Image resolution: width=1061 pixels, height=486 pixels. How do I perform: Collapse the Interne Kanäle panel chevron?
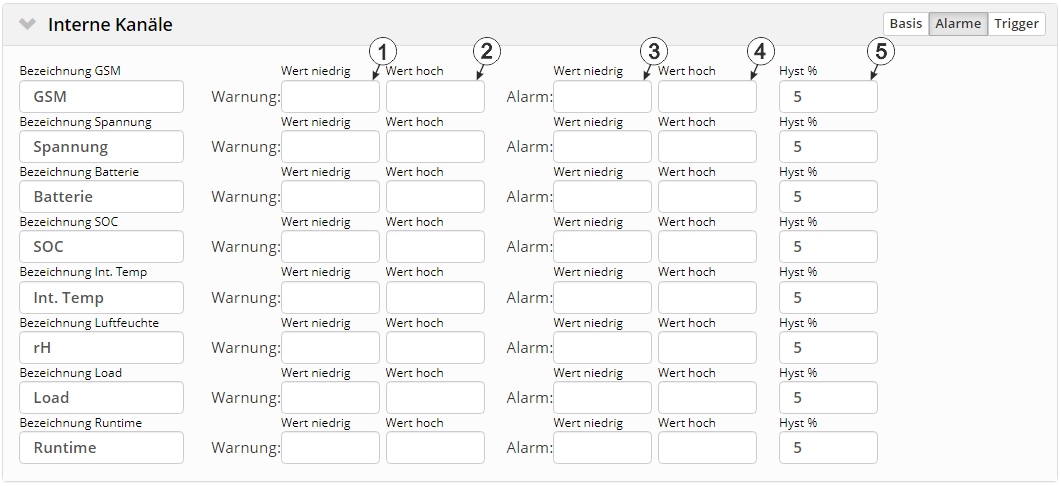(27, 24)
